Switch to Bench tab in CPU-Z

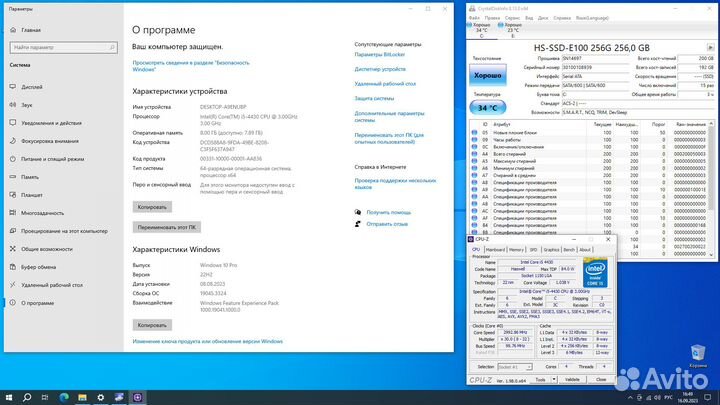(x=568, y=249)
